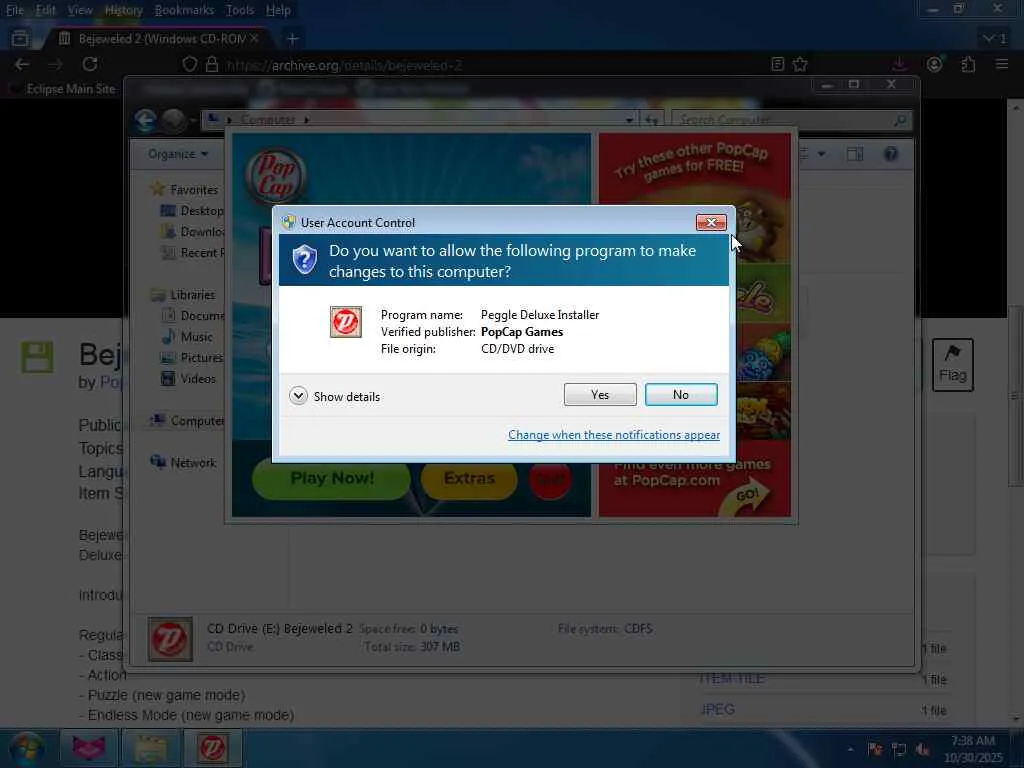Click the red Quit button in launcher

550,481
